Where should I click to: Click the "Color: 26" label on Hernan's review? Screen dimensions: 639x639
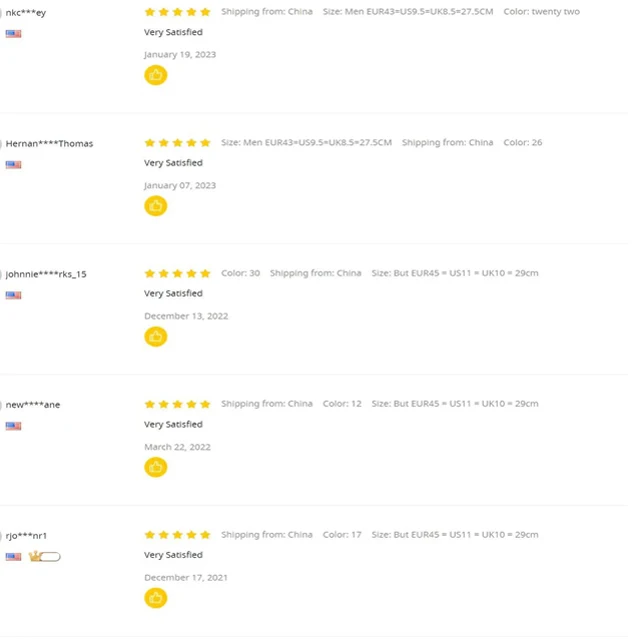coord(522,143)
